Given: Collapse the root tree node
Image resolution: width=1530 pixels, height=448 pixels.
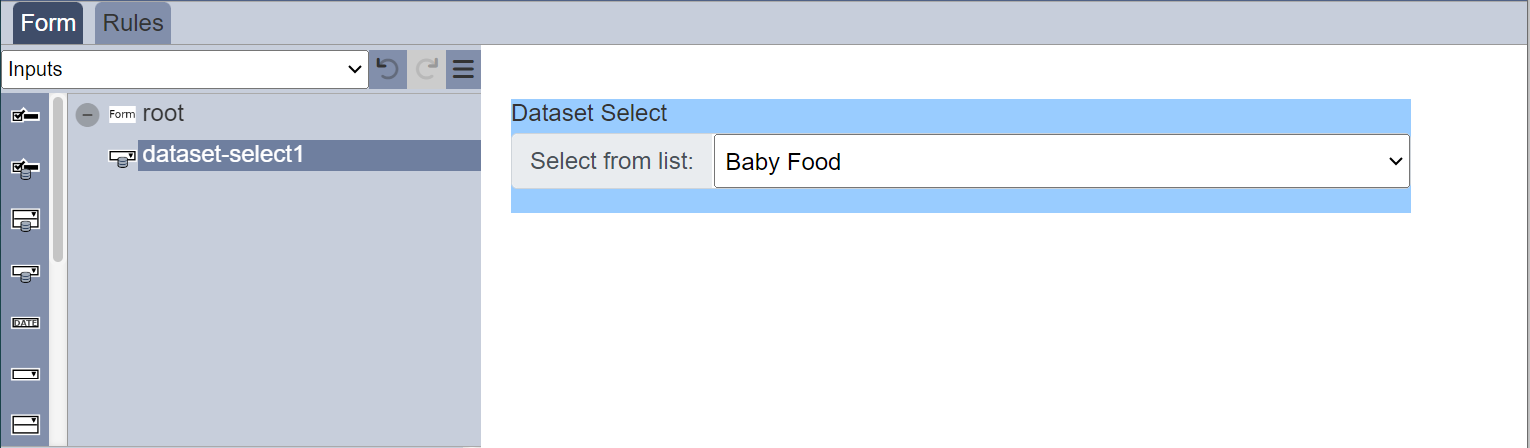Looking at the screenshot, I should pos(87,114).
